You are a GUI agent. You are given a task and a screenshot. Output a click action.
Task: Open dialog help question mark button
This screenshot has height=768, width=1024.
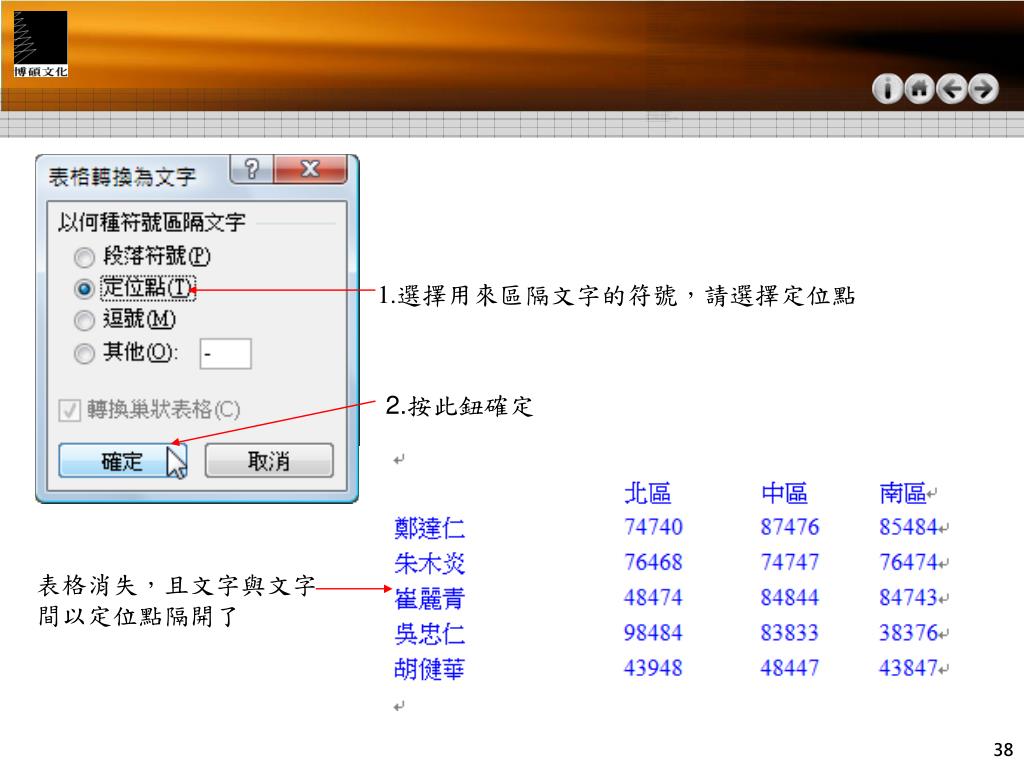(251, 170)
